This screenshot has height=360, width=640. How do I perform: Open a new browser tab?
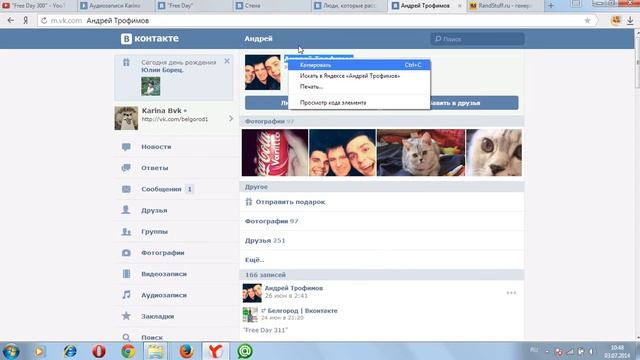click(551, 6)
